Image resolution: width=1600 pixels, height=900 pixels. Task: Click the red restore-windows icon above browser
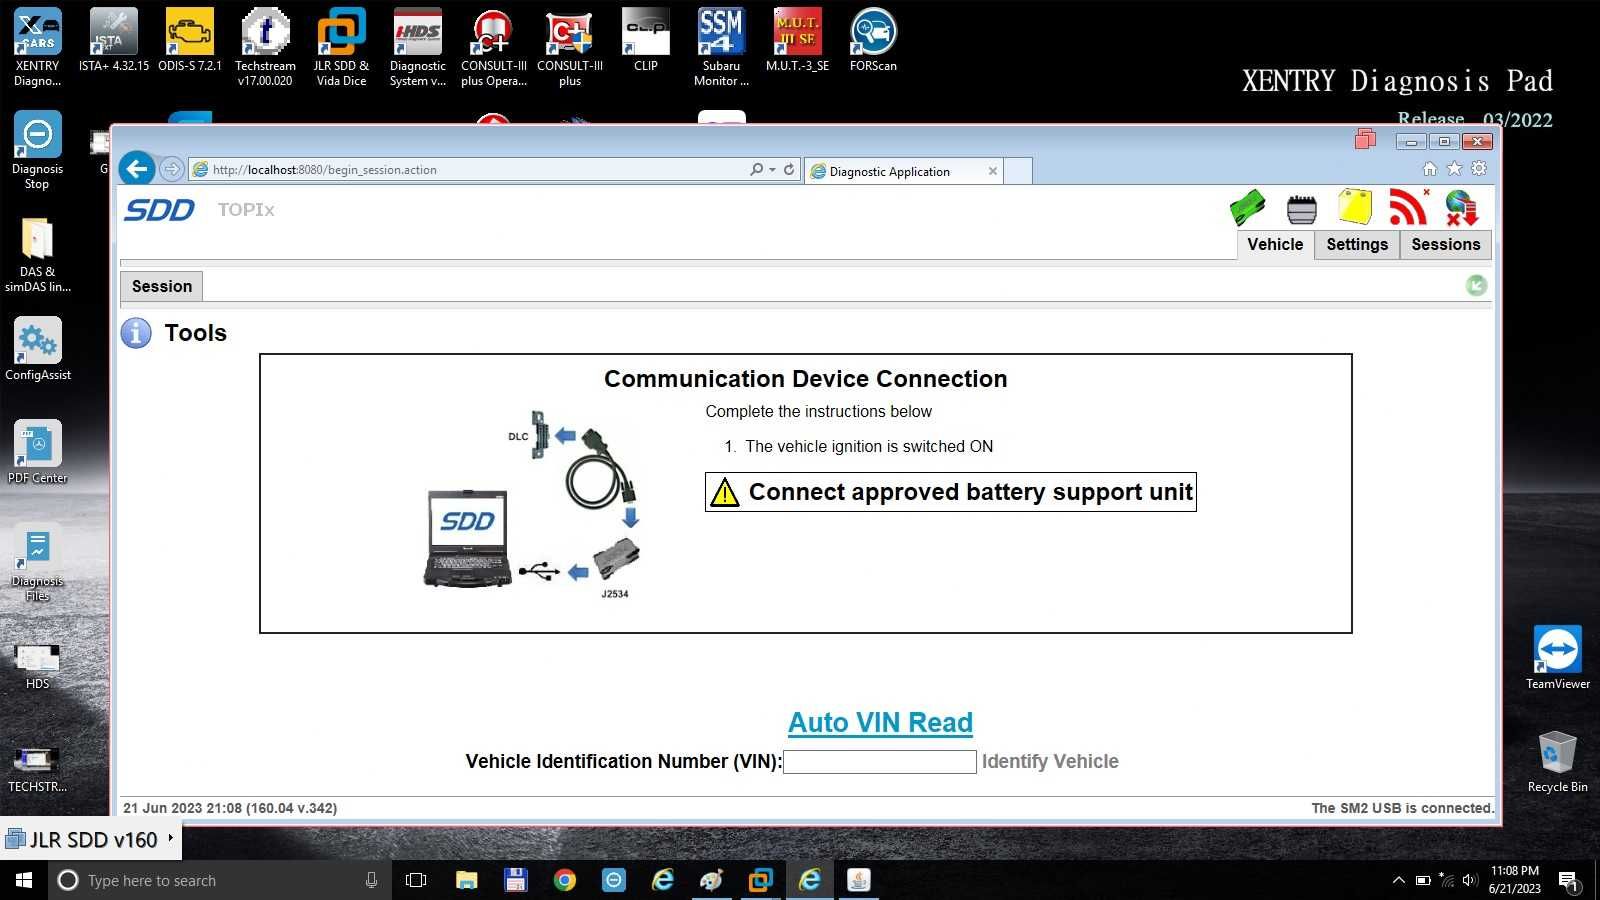[x=1365, y=139]
